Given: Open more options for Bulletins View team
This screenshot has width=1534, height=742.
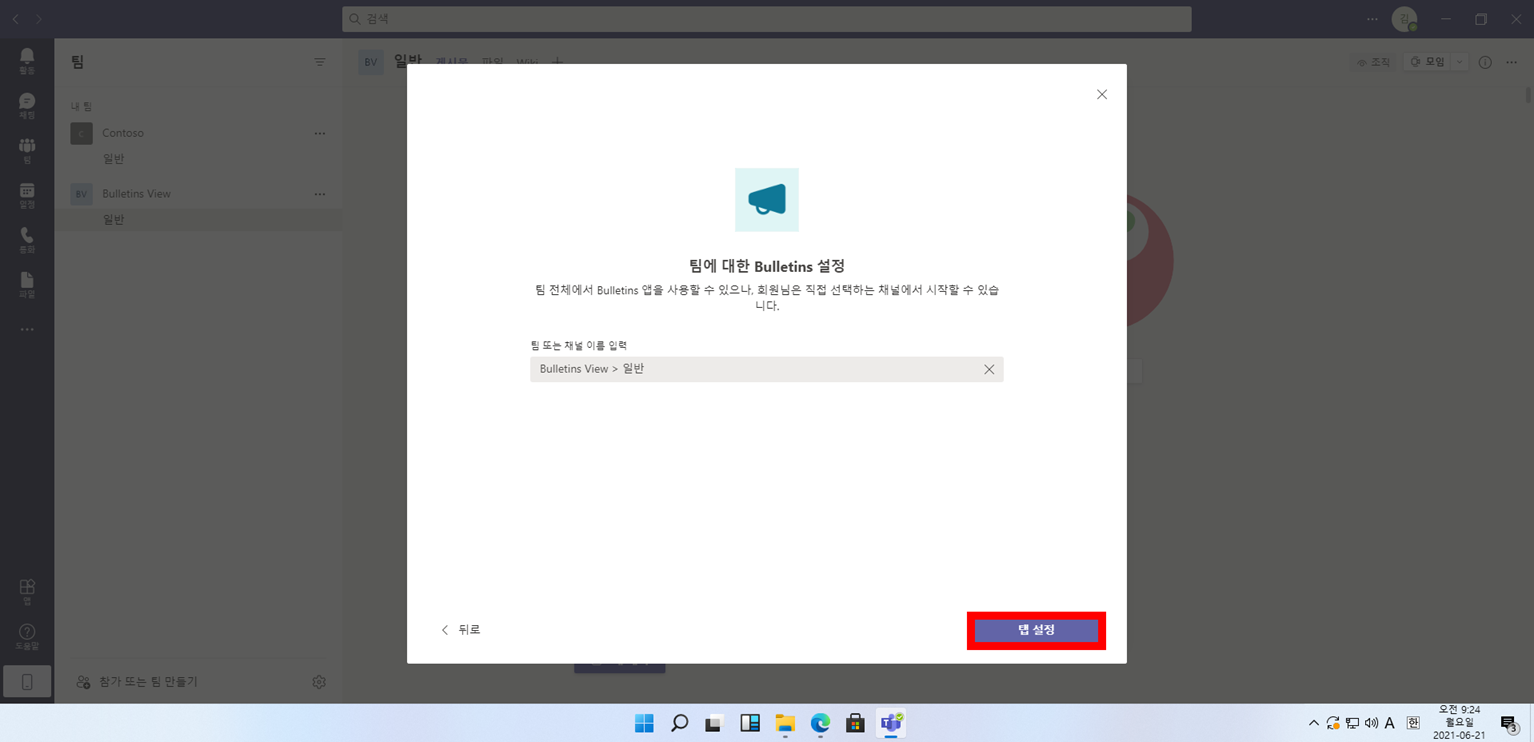Looking at the screenshot, I should pyautogui.click(x=320, y=194).
